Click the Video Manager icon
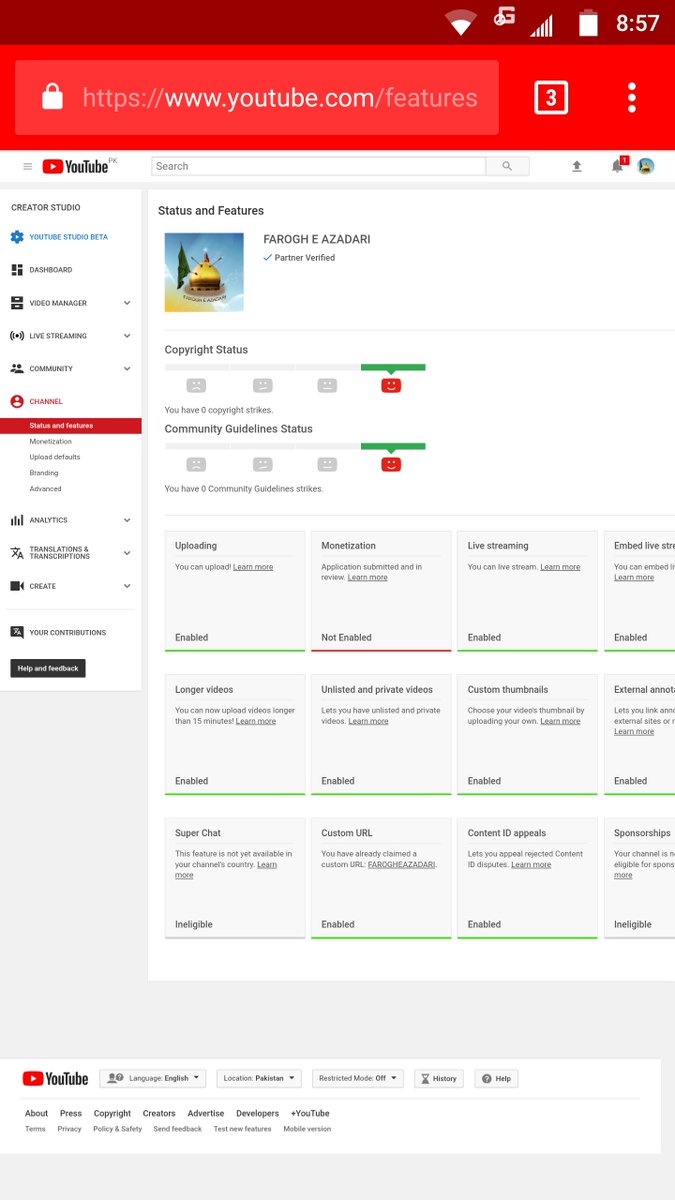 [17, 303]
